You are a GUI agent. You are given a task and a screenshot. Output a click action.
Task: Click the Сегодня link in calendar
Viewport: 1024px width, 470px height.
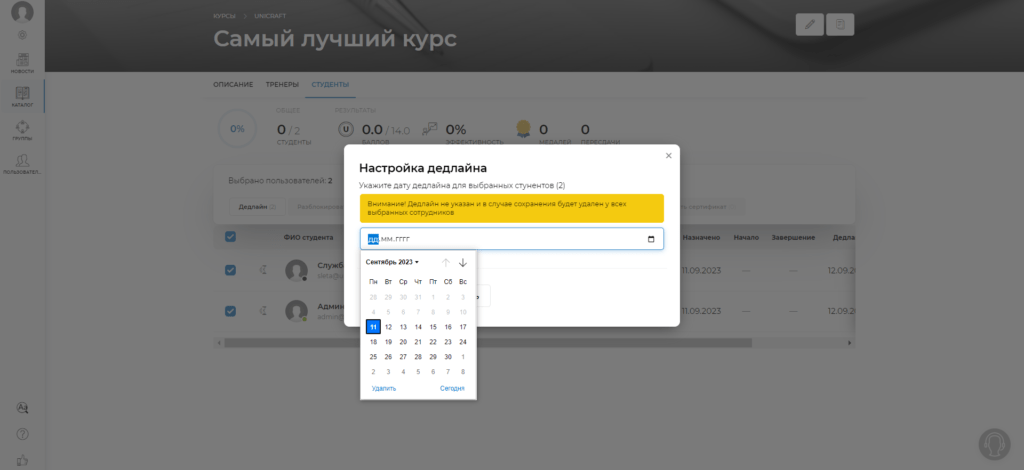pos(452,388)
